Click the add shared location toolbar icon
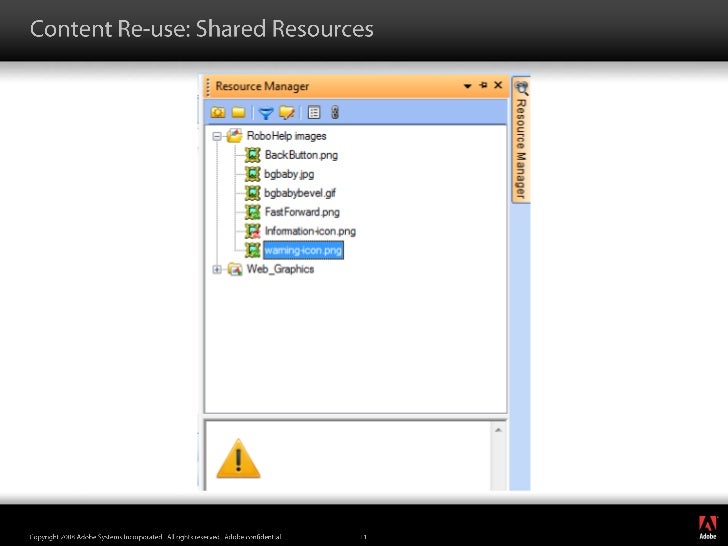 point(218,112)
